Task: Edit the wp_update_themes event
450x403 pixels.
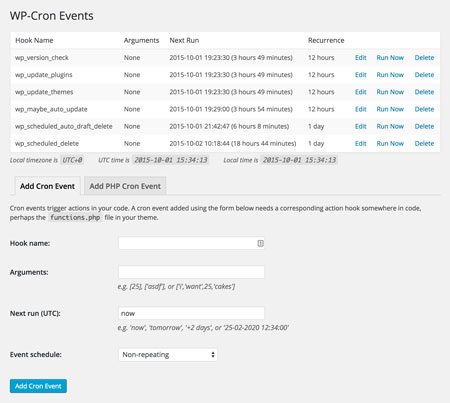Action: click(361, 92)
